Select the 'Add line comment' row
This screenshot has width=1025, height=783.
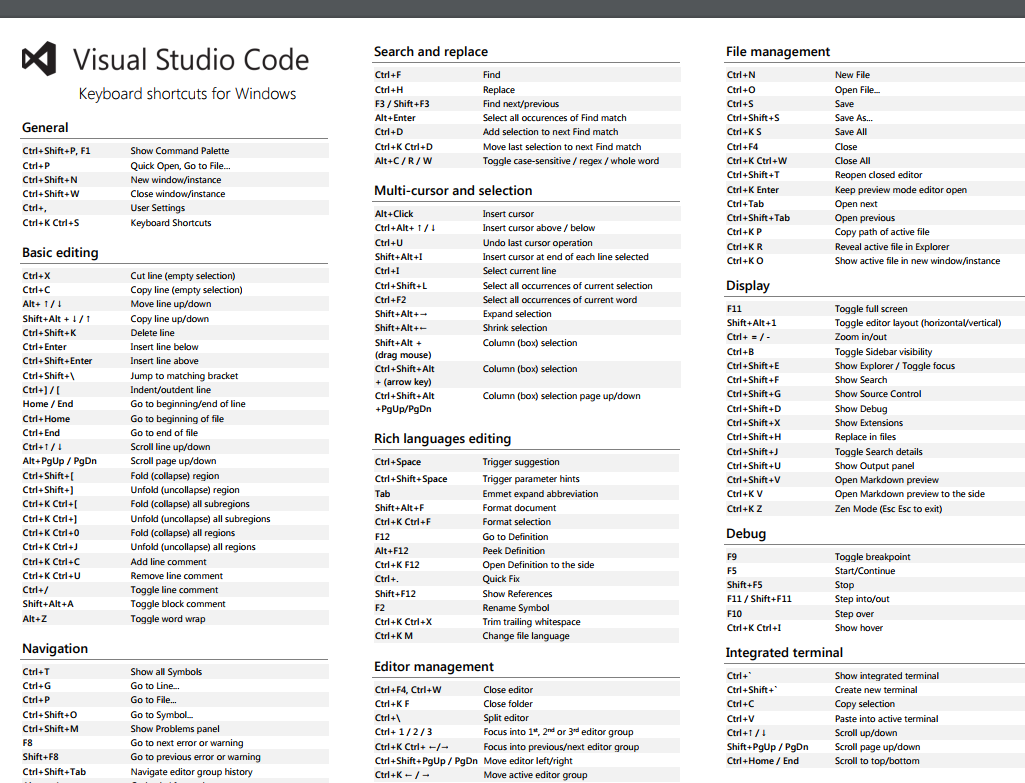175,561
